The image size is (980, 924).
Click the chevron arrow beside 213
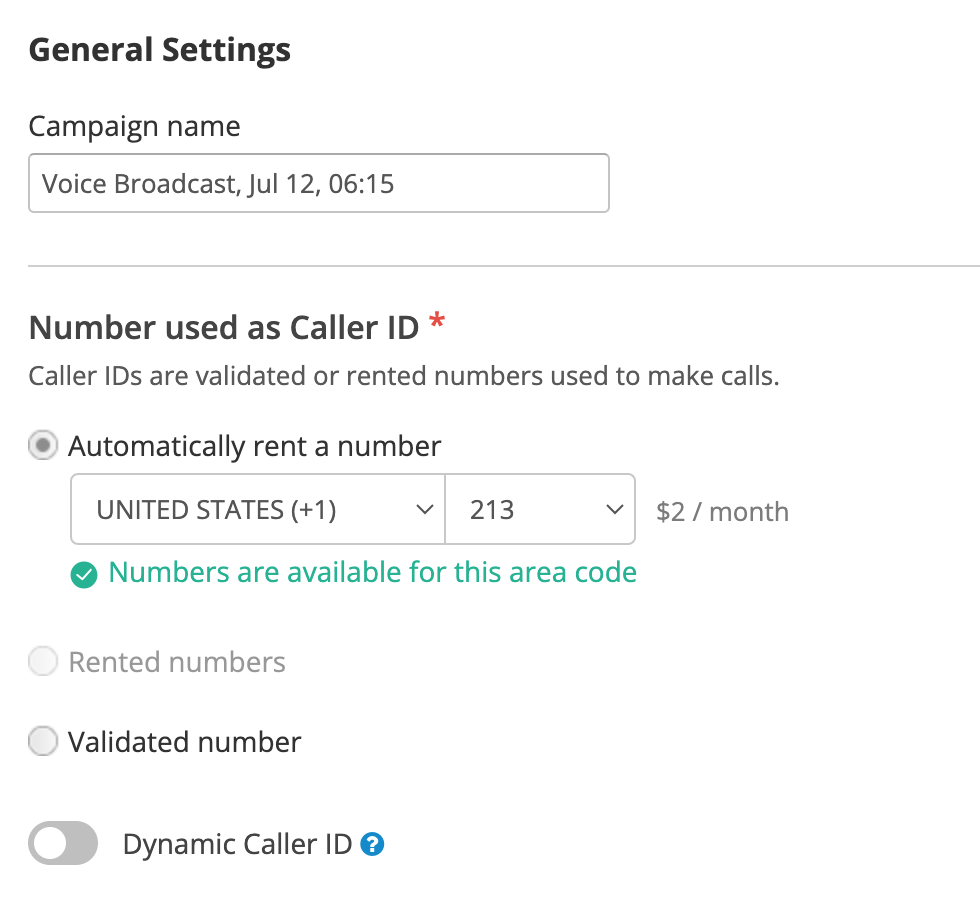point(614,510)
